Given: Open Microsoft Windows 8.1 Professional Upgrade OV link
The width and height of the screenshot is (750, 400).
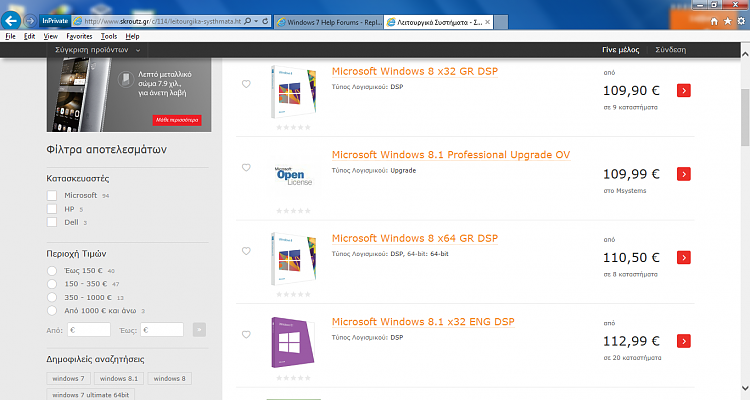Looking at the screenshot, I should (x=451, y=155).
